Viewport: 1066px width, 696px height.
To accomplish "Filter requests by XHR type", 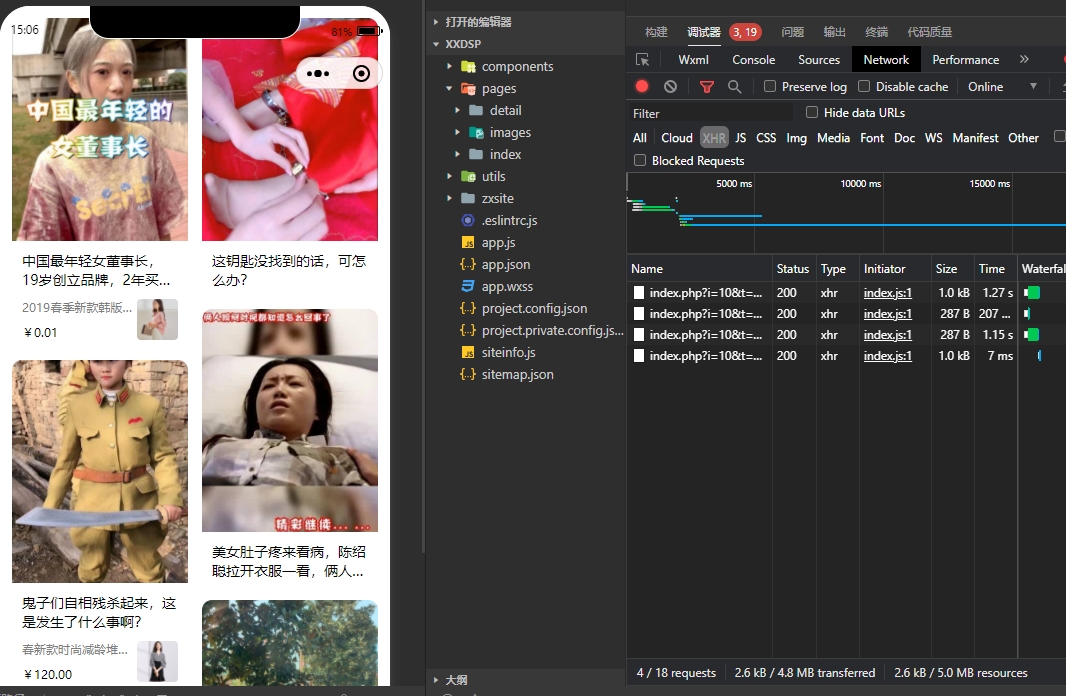I will 714,138.
